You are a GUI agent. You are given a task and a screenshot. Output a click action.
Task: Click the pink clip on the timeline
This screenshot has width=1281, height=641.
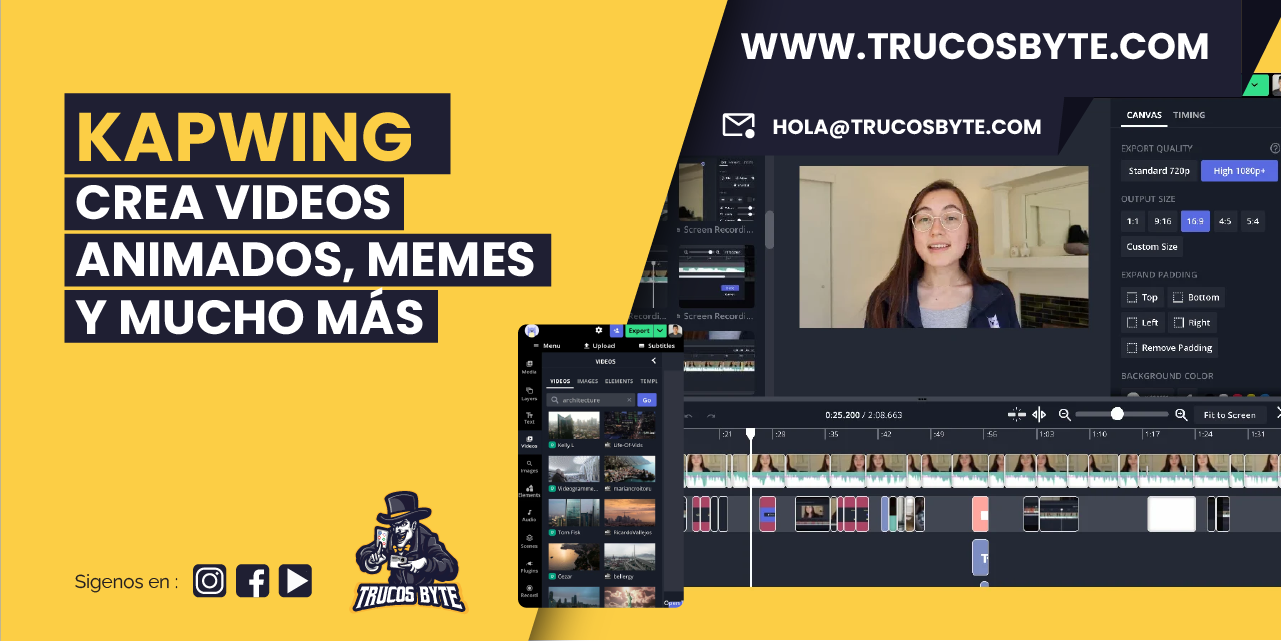tap(981, 514)
